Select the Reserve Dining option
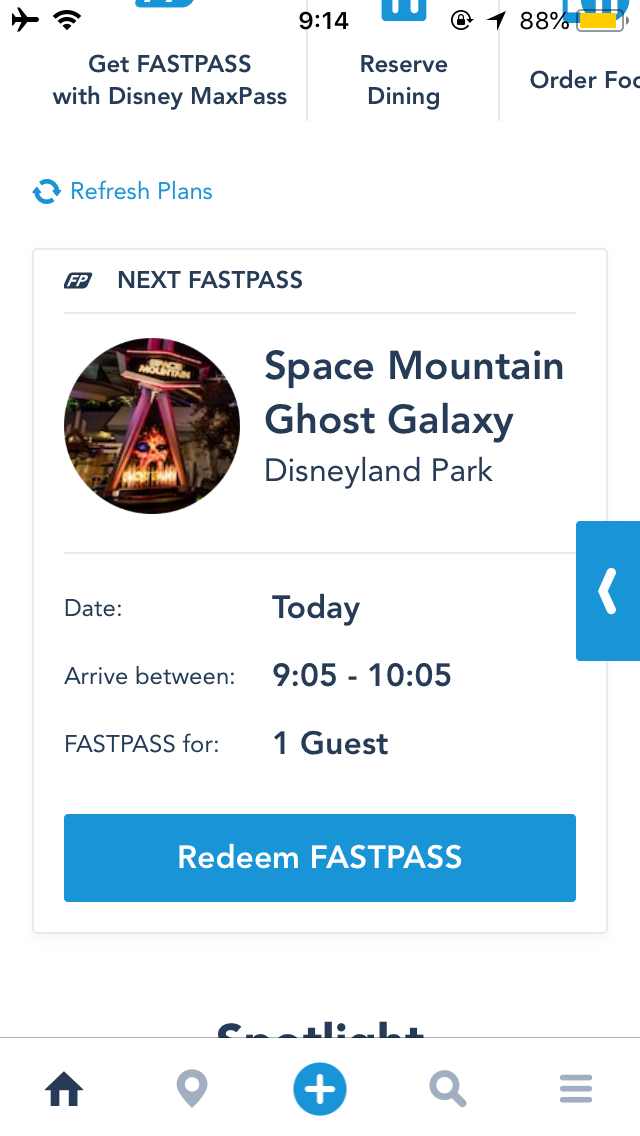The height and width of the screenshot is (1136, 640). (404, 80)
